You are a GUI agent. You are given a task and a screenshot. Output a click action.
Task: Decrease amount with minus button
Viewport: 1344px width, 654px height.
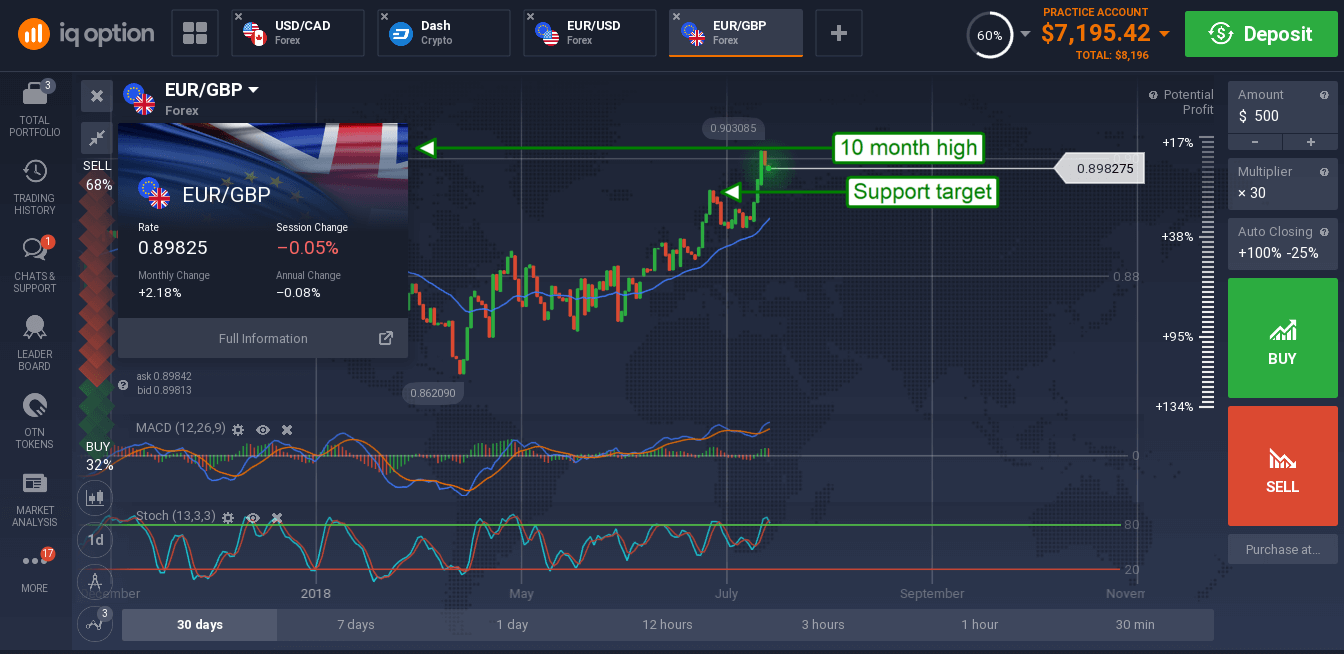[1255, 142]
